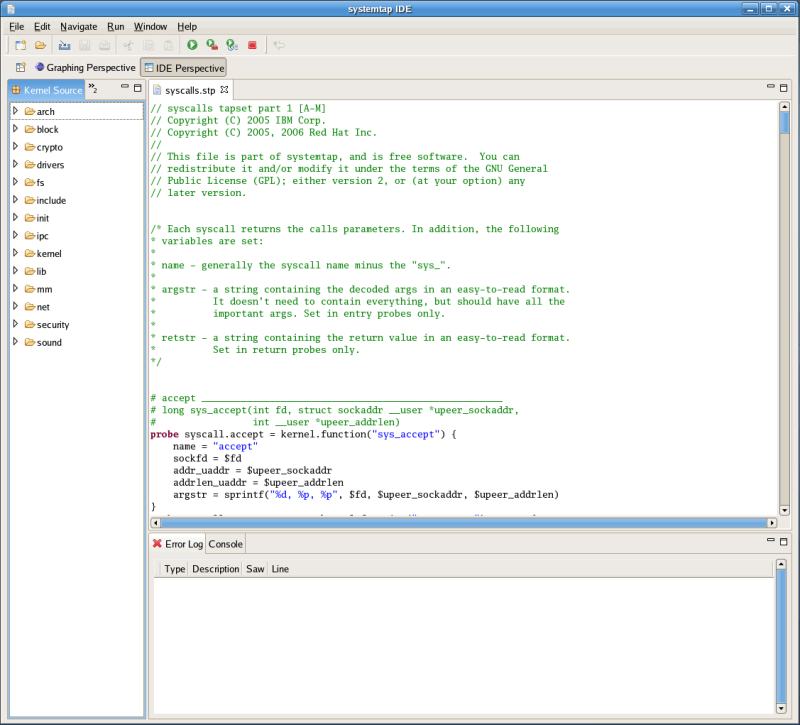
Task: Expand the drivers folder tree node
Action: pos(16,164)
